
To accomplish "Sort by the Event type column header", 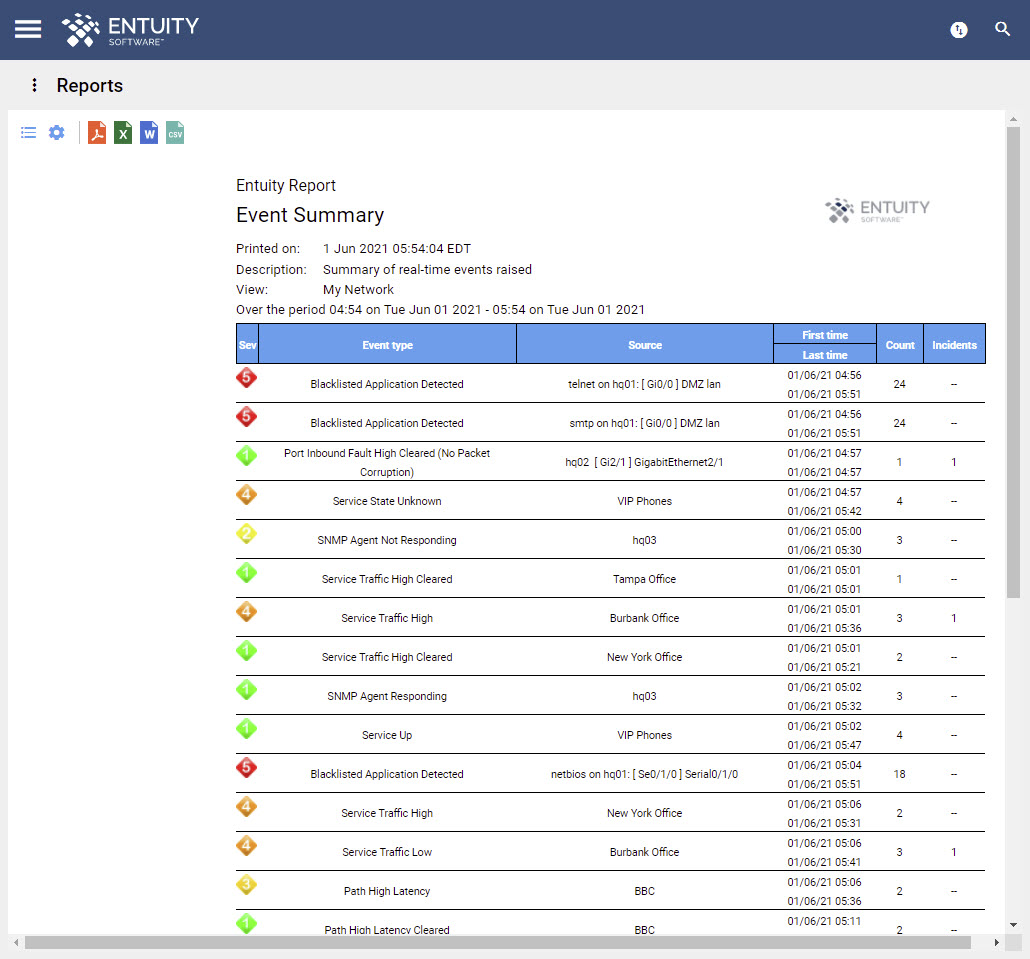I will [387, 344].
